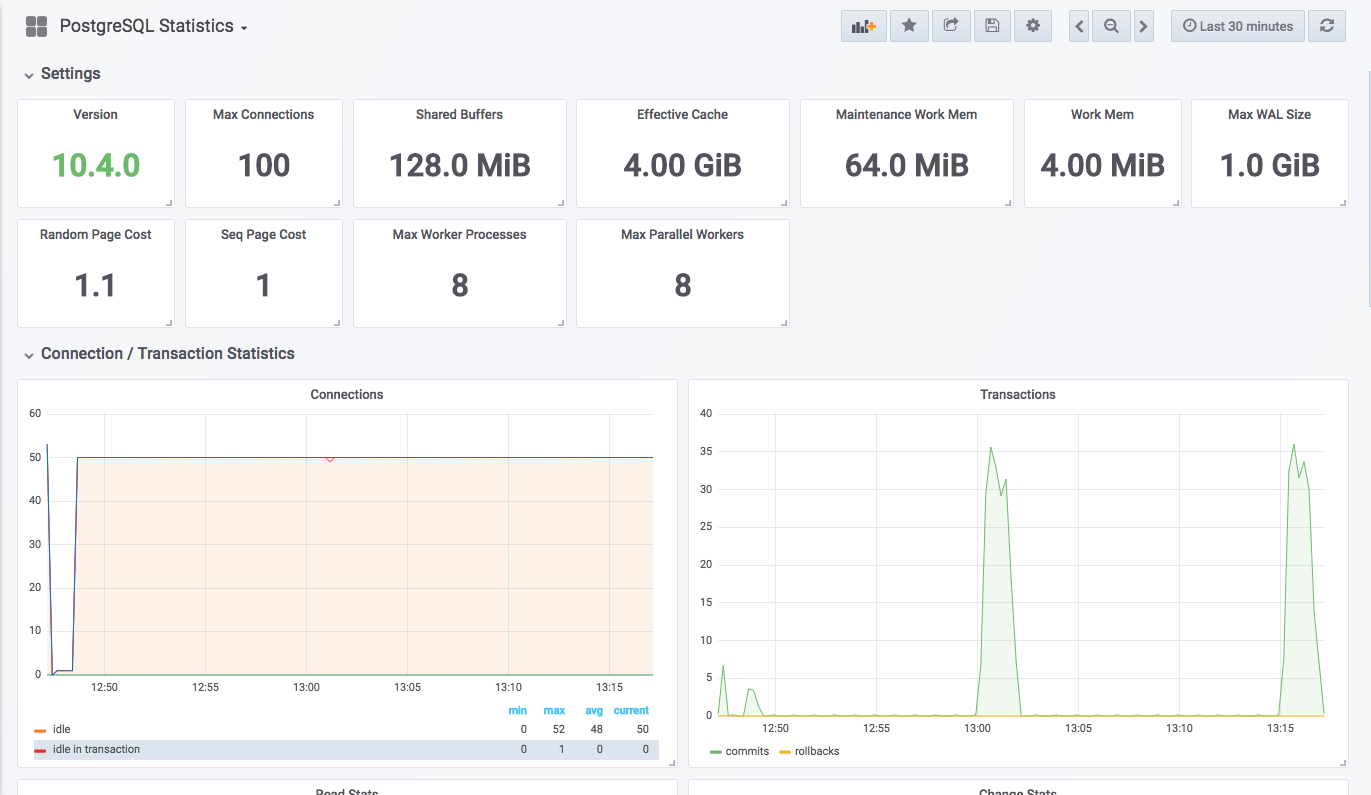Shift time range backward arrow
The image size is (1371, 795).
click(1079, 26)
